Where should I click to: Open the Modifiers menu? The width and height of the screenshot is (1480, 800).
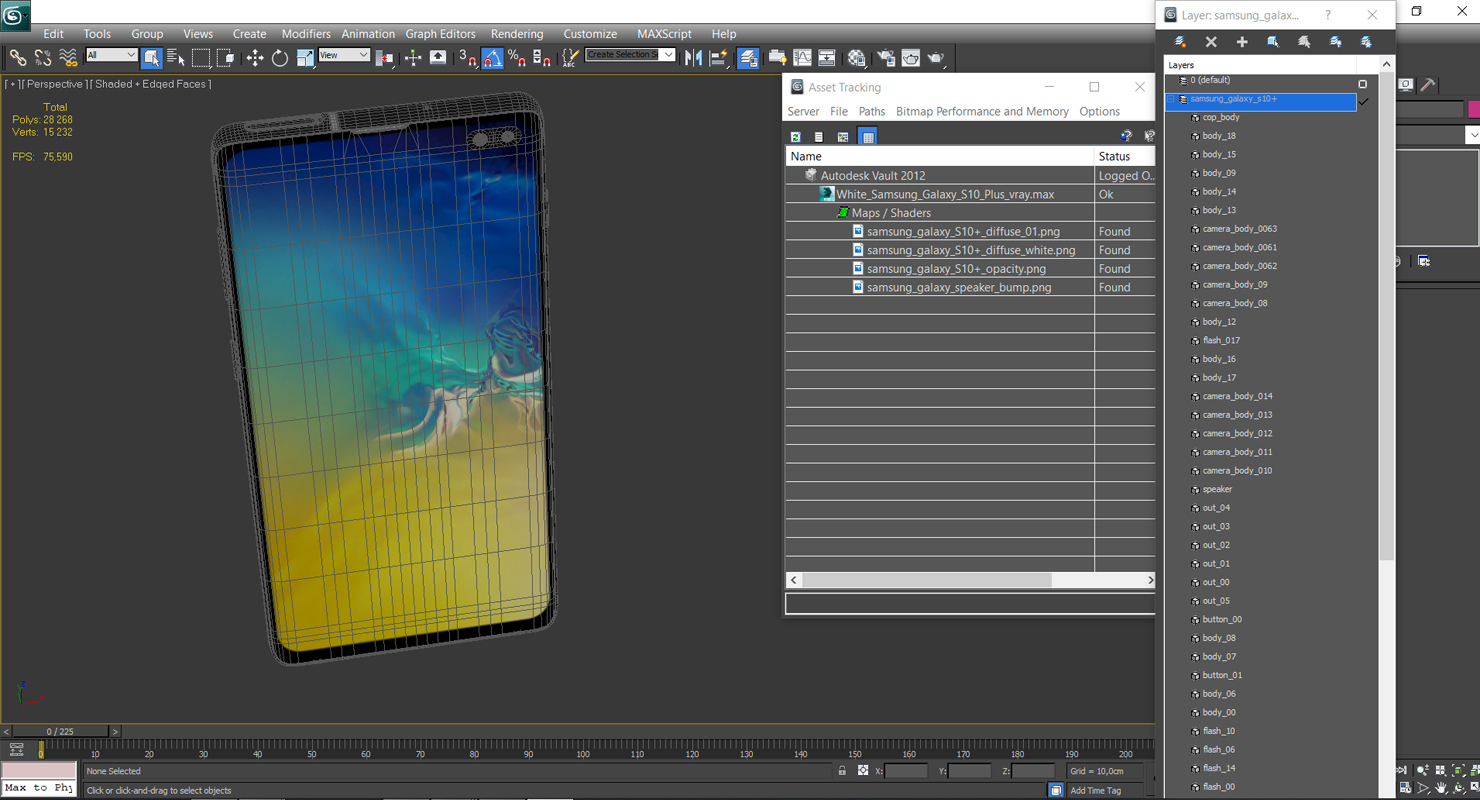point(306,34)
